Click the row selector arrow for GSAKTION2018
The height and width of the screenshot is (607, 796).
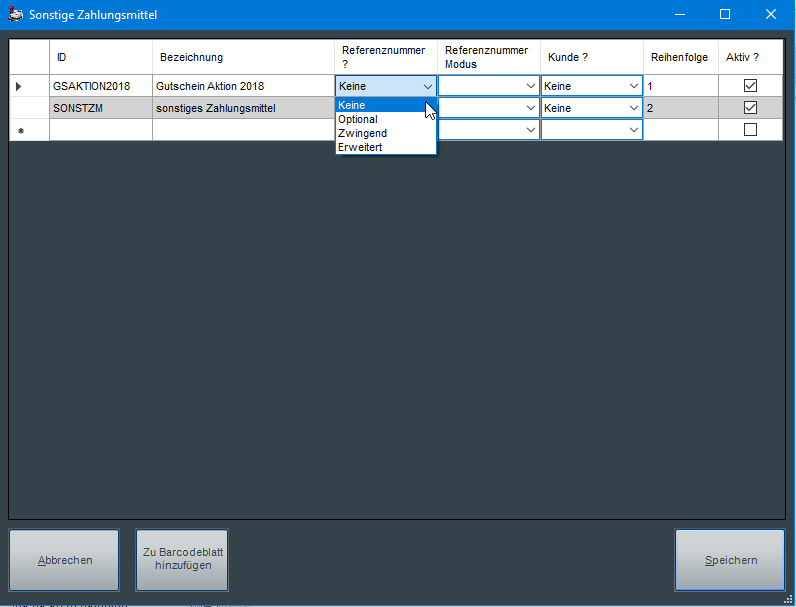tap(18, 86)
